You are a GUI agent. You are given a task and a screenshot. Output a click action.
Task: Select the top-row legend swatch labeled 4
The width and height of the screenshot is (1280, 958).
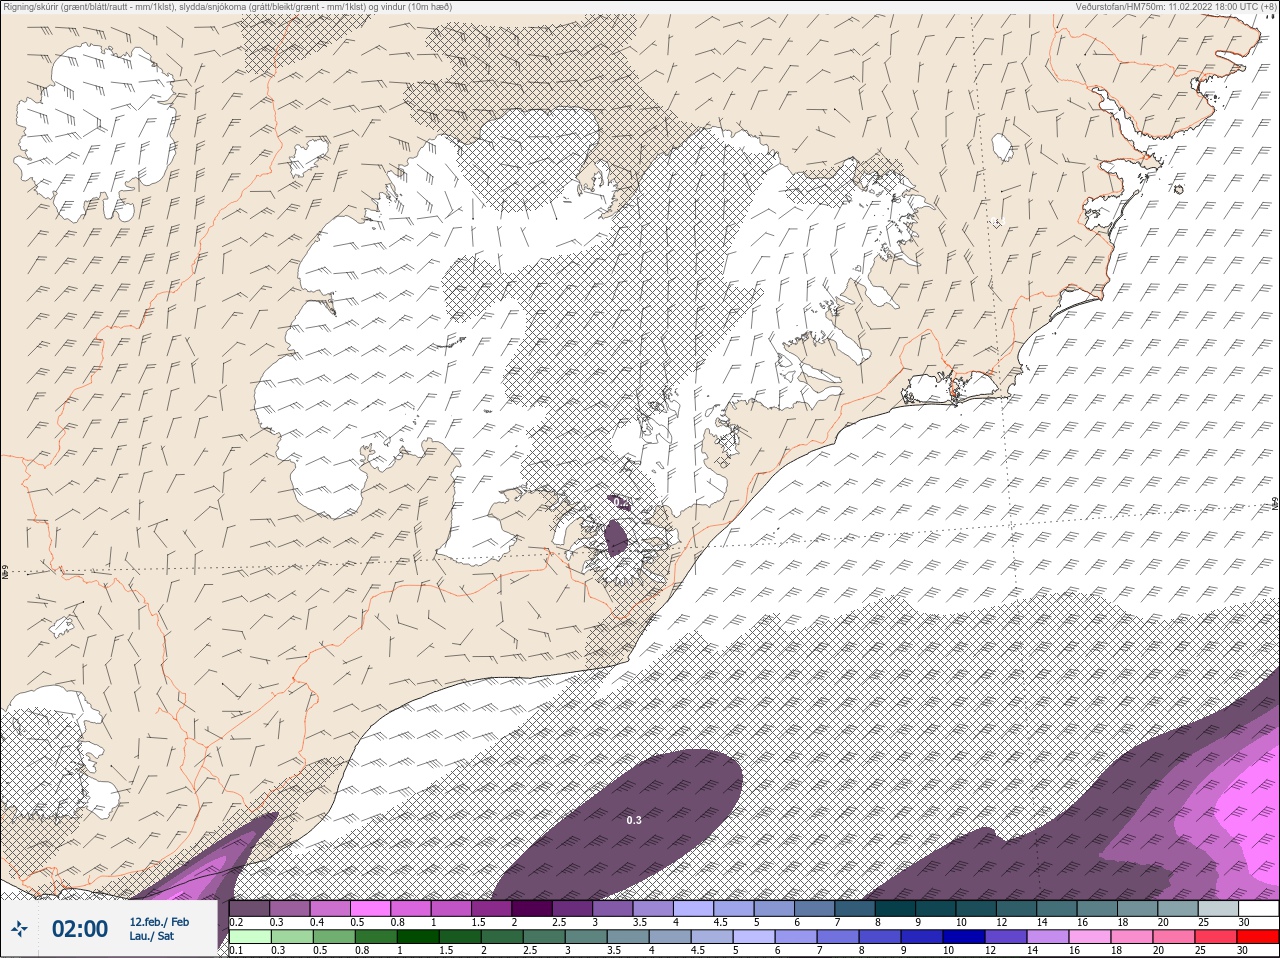point(693,908)
